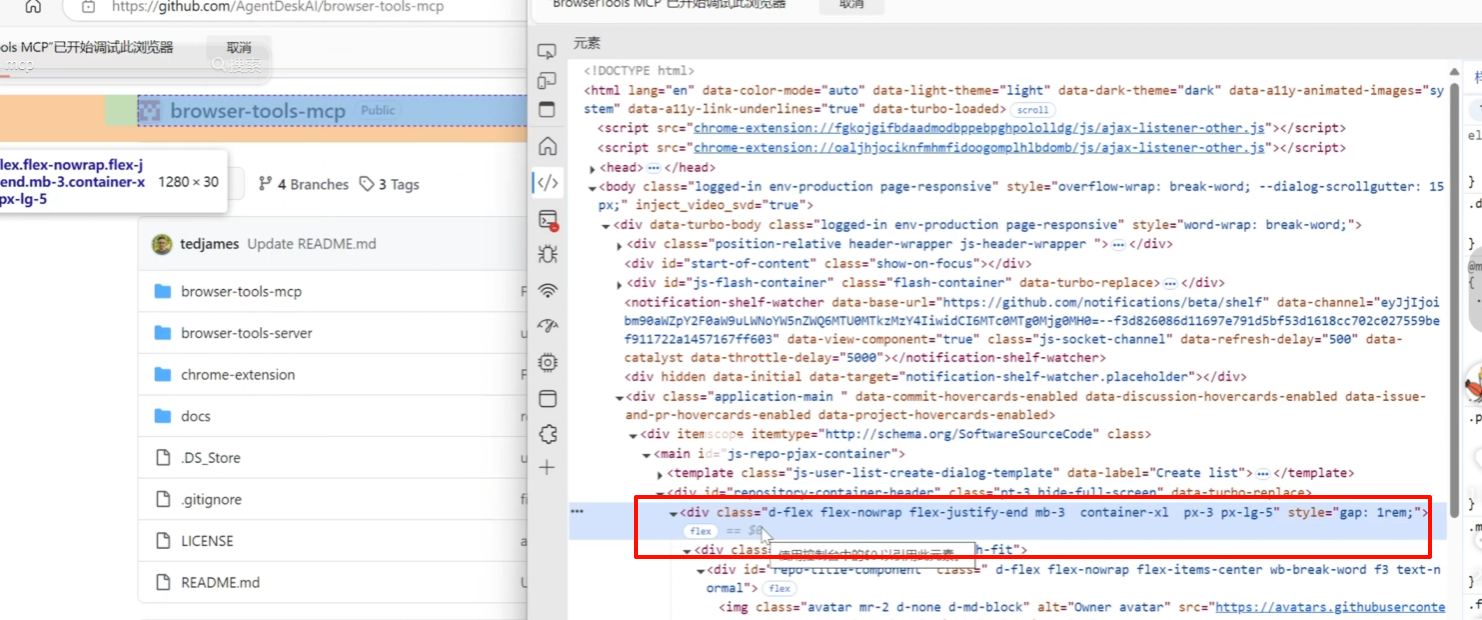The image size is (1482, 620).
Task: Select the notification-shelf-watcher element line
Action: click(1032, 330)
